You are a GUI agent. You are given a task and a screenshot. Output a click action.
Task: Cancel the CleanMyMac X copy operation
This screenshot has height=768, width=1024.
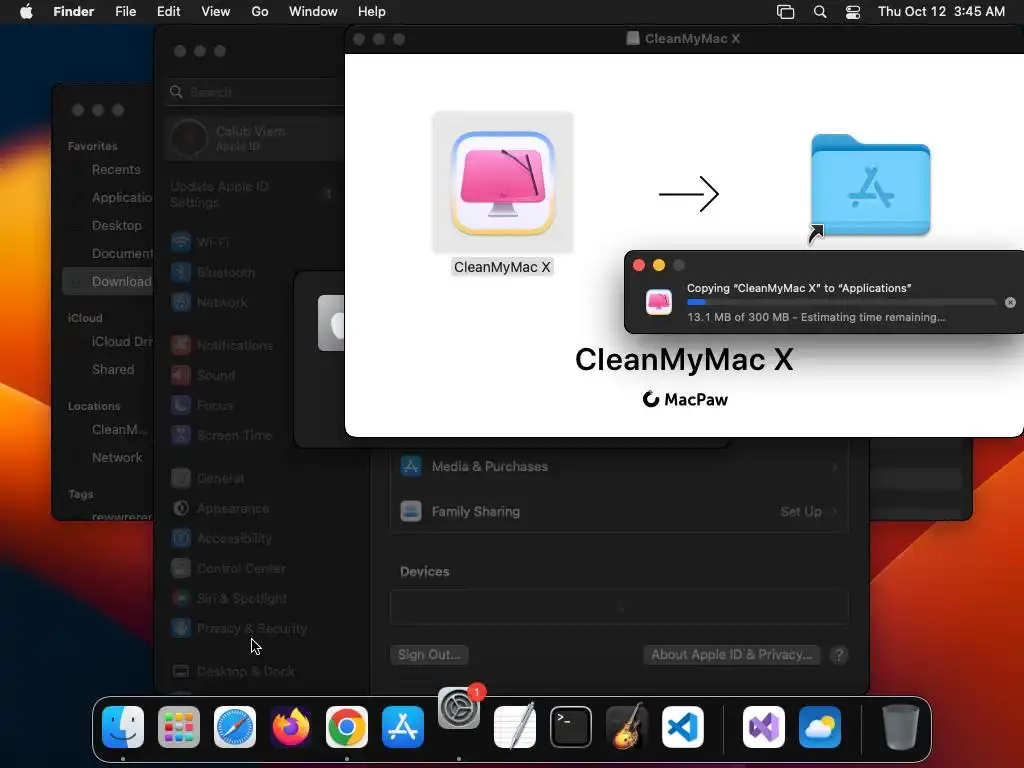click(1010, 302)
